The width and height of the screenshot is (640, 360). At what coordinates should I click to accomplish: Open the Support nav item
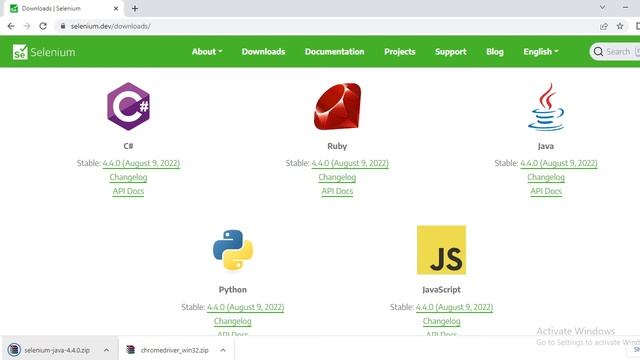click(451, 51)
